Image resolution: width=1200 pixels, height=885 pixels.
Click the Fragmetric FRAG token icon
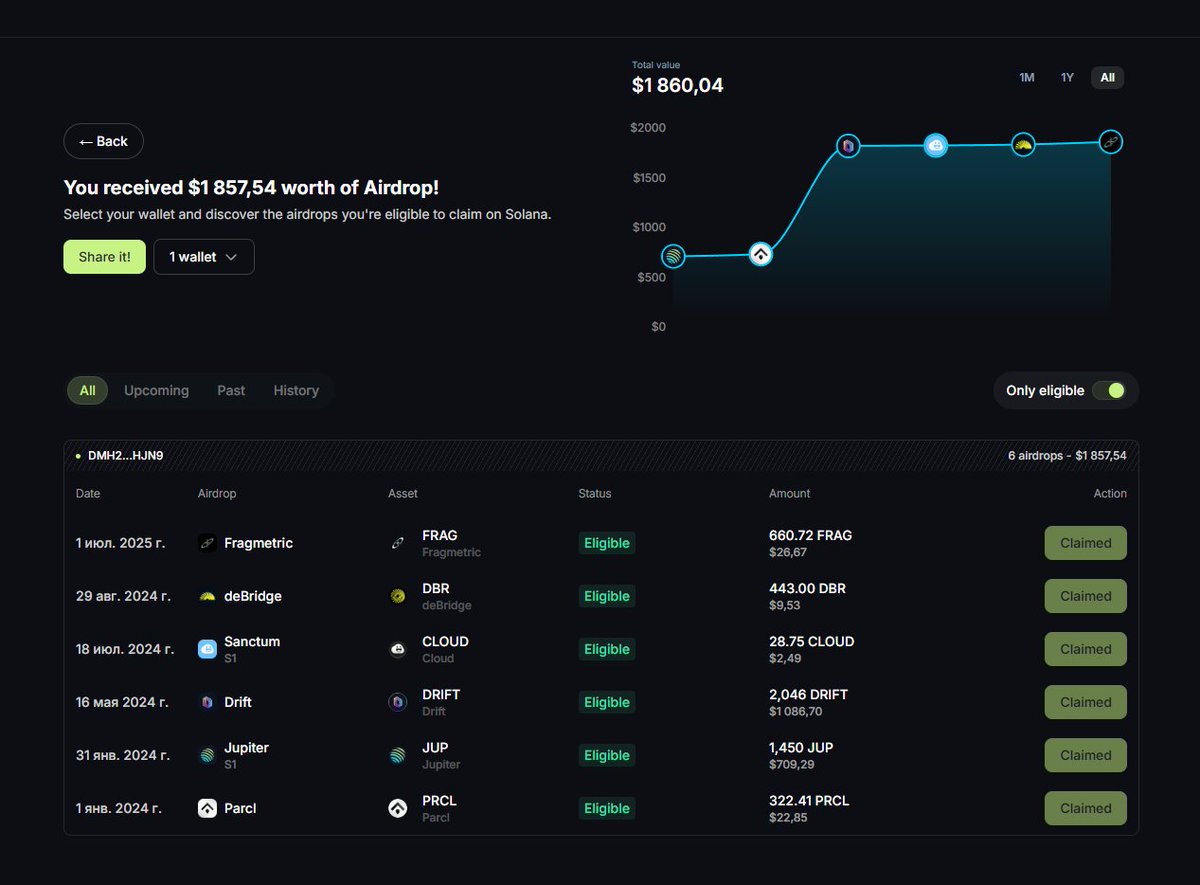398,543
